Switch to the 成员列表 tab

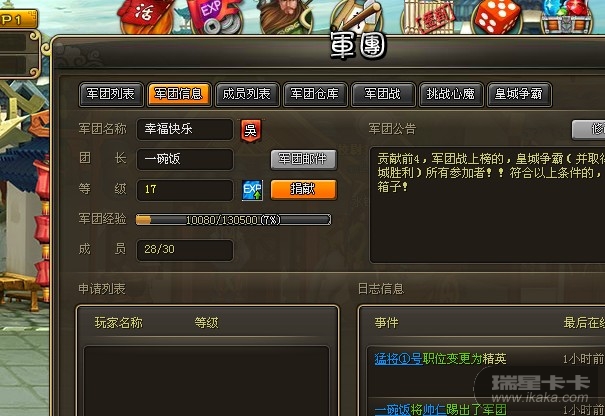247,94
